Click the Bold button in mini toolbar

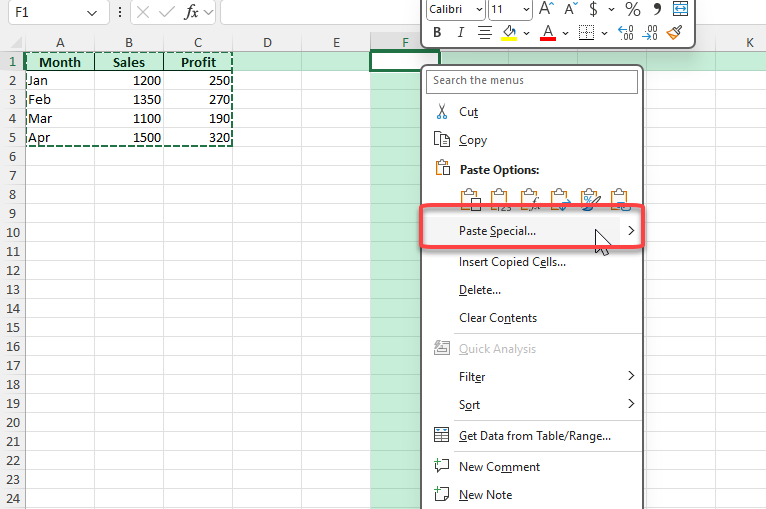pyautogui.click(x=437, y=33)
